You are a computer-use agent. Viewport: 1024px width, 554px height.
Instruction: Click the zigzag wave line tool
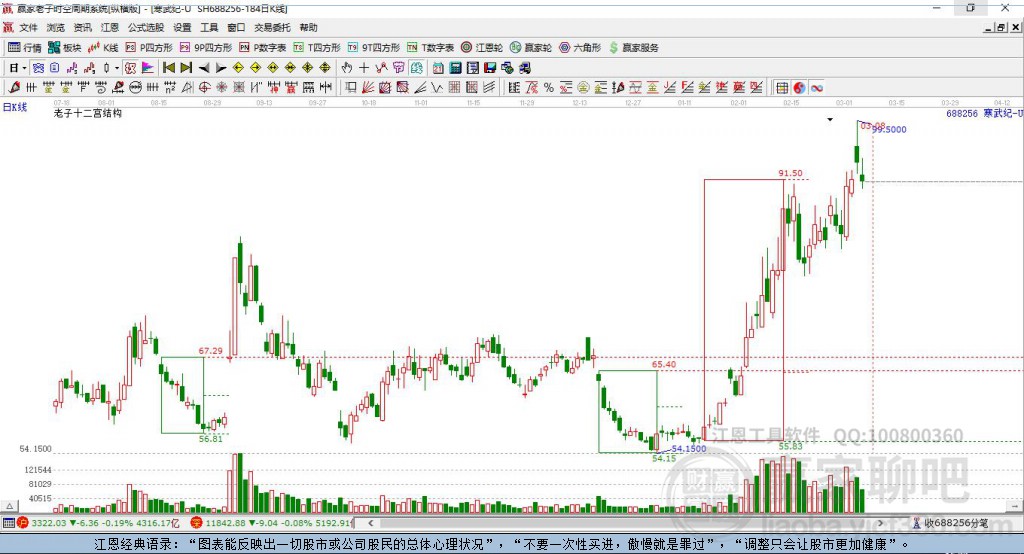tap(437, 88)
